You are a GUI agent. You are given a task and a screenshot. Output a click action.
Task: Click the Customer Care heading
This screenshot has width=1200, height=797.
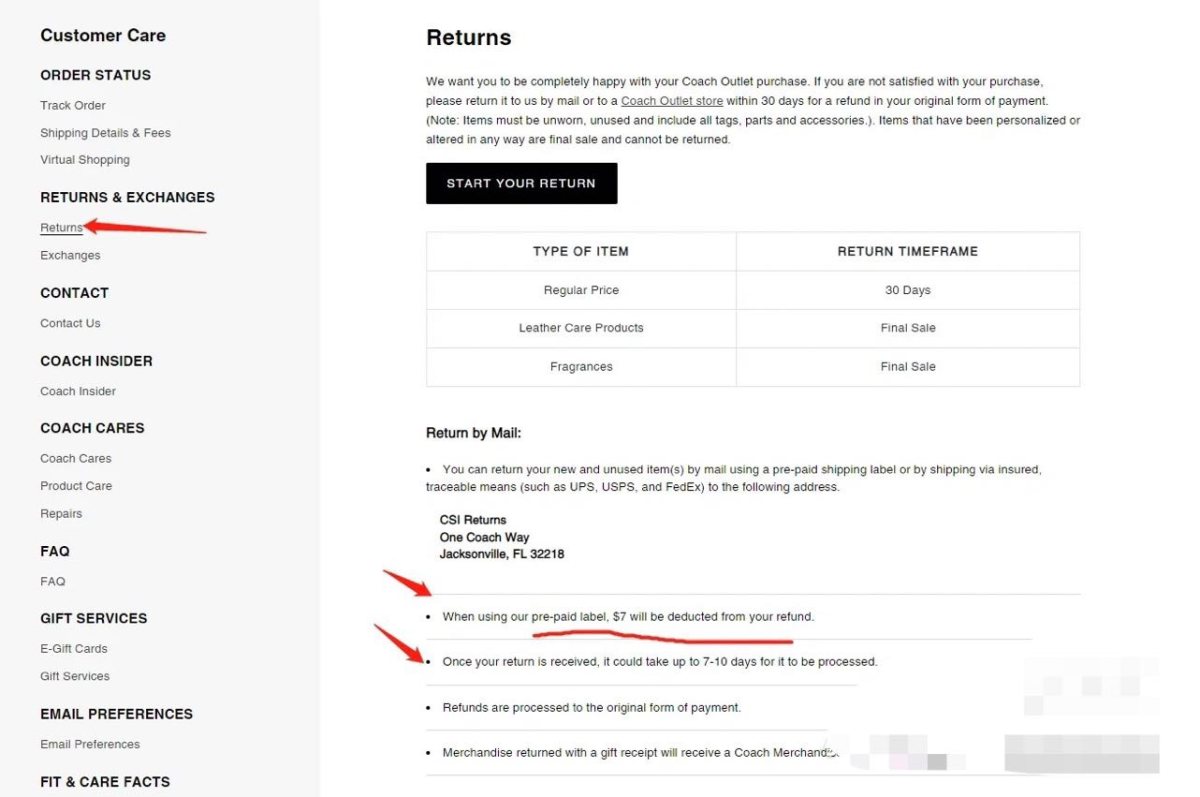103,35
